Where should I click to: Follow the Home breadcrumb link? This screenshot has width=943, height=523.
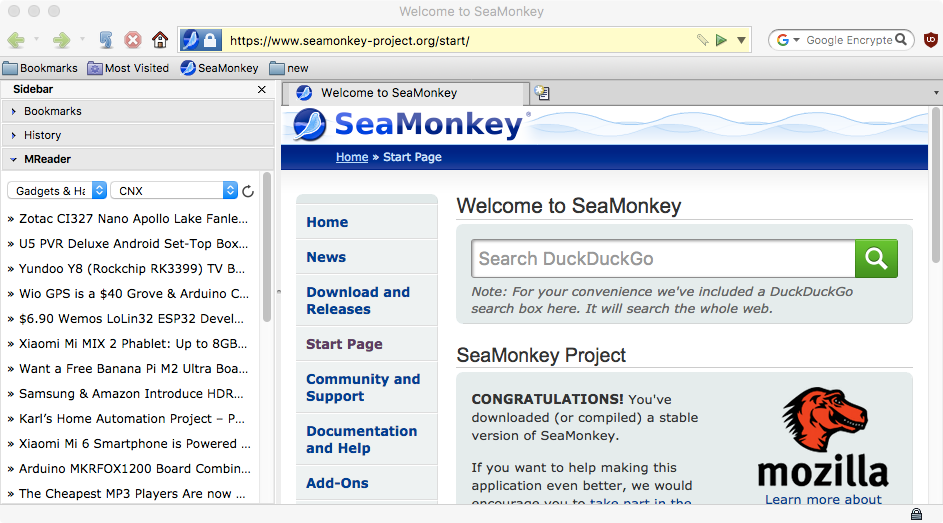(352, 157)
